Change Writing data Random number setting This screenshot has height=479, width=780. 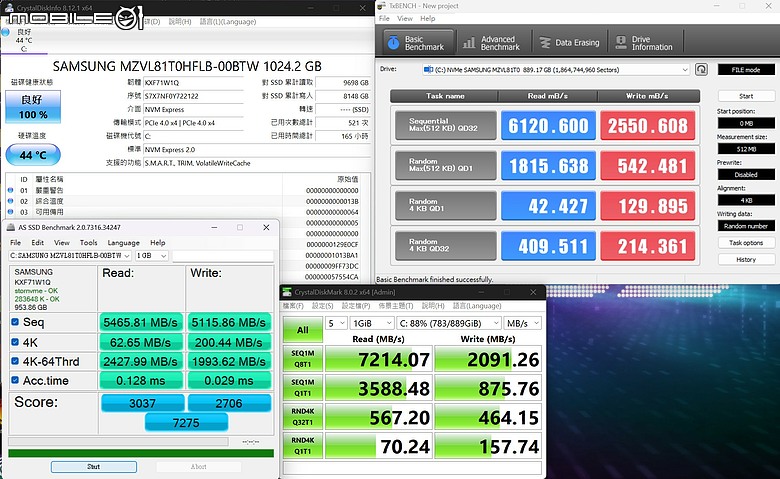pyautogui.click(x=746, y=226)
